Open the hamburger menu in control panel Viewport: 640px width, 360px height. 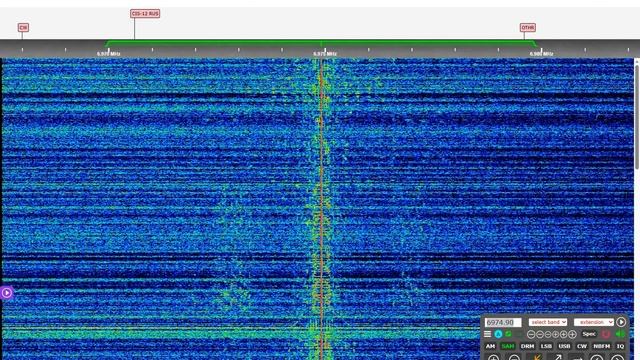click(487, 334)
